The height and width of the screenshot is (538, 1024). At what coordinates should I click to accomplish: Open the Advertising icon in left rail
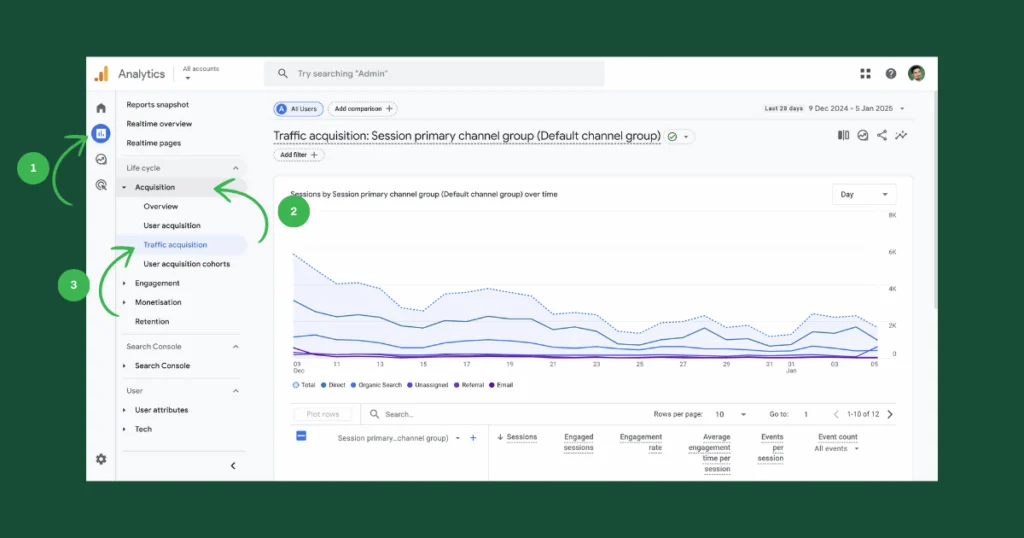pyautogui.click(x=101, y=185)
